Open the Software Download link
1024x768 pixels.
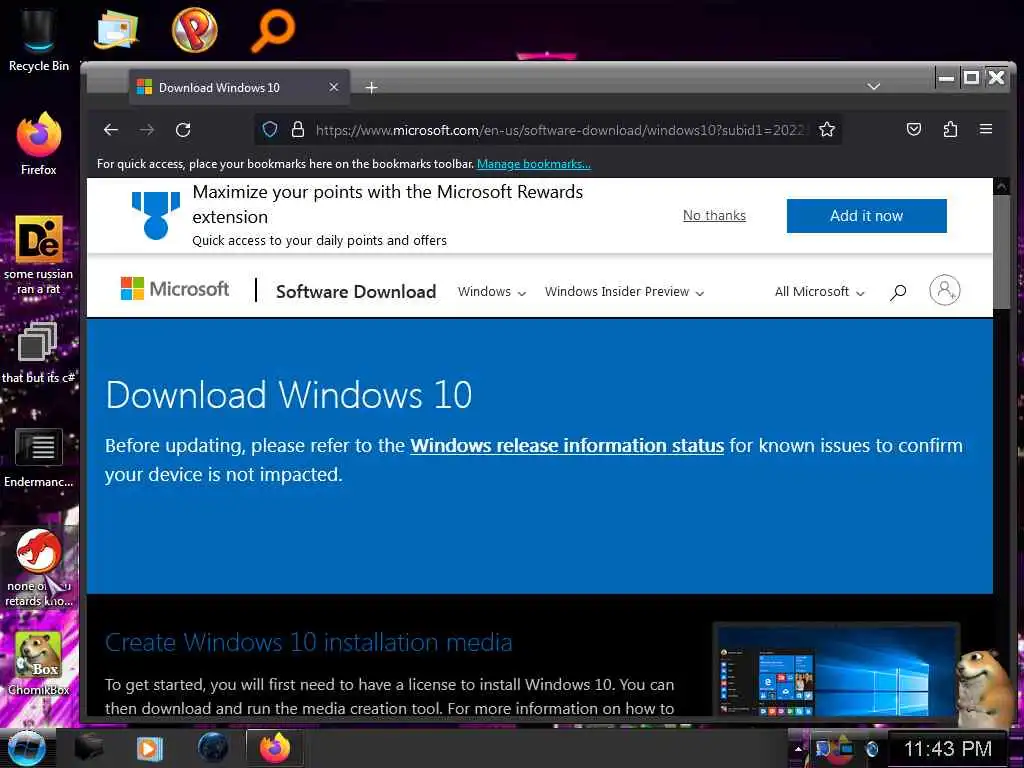[356, 291]
